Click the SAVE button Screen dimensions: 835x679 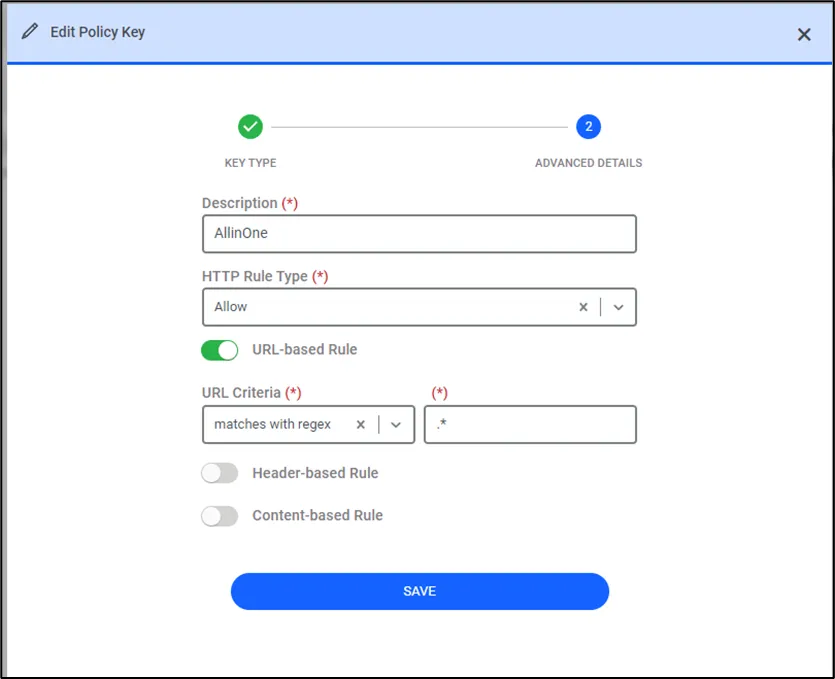click(x=420, y=592)
